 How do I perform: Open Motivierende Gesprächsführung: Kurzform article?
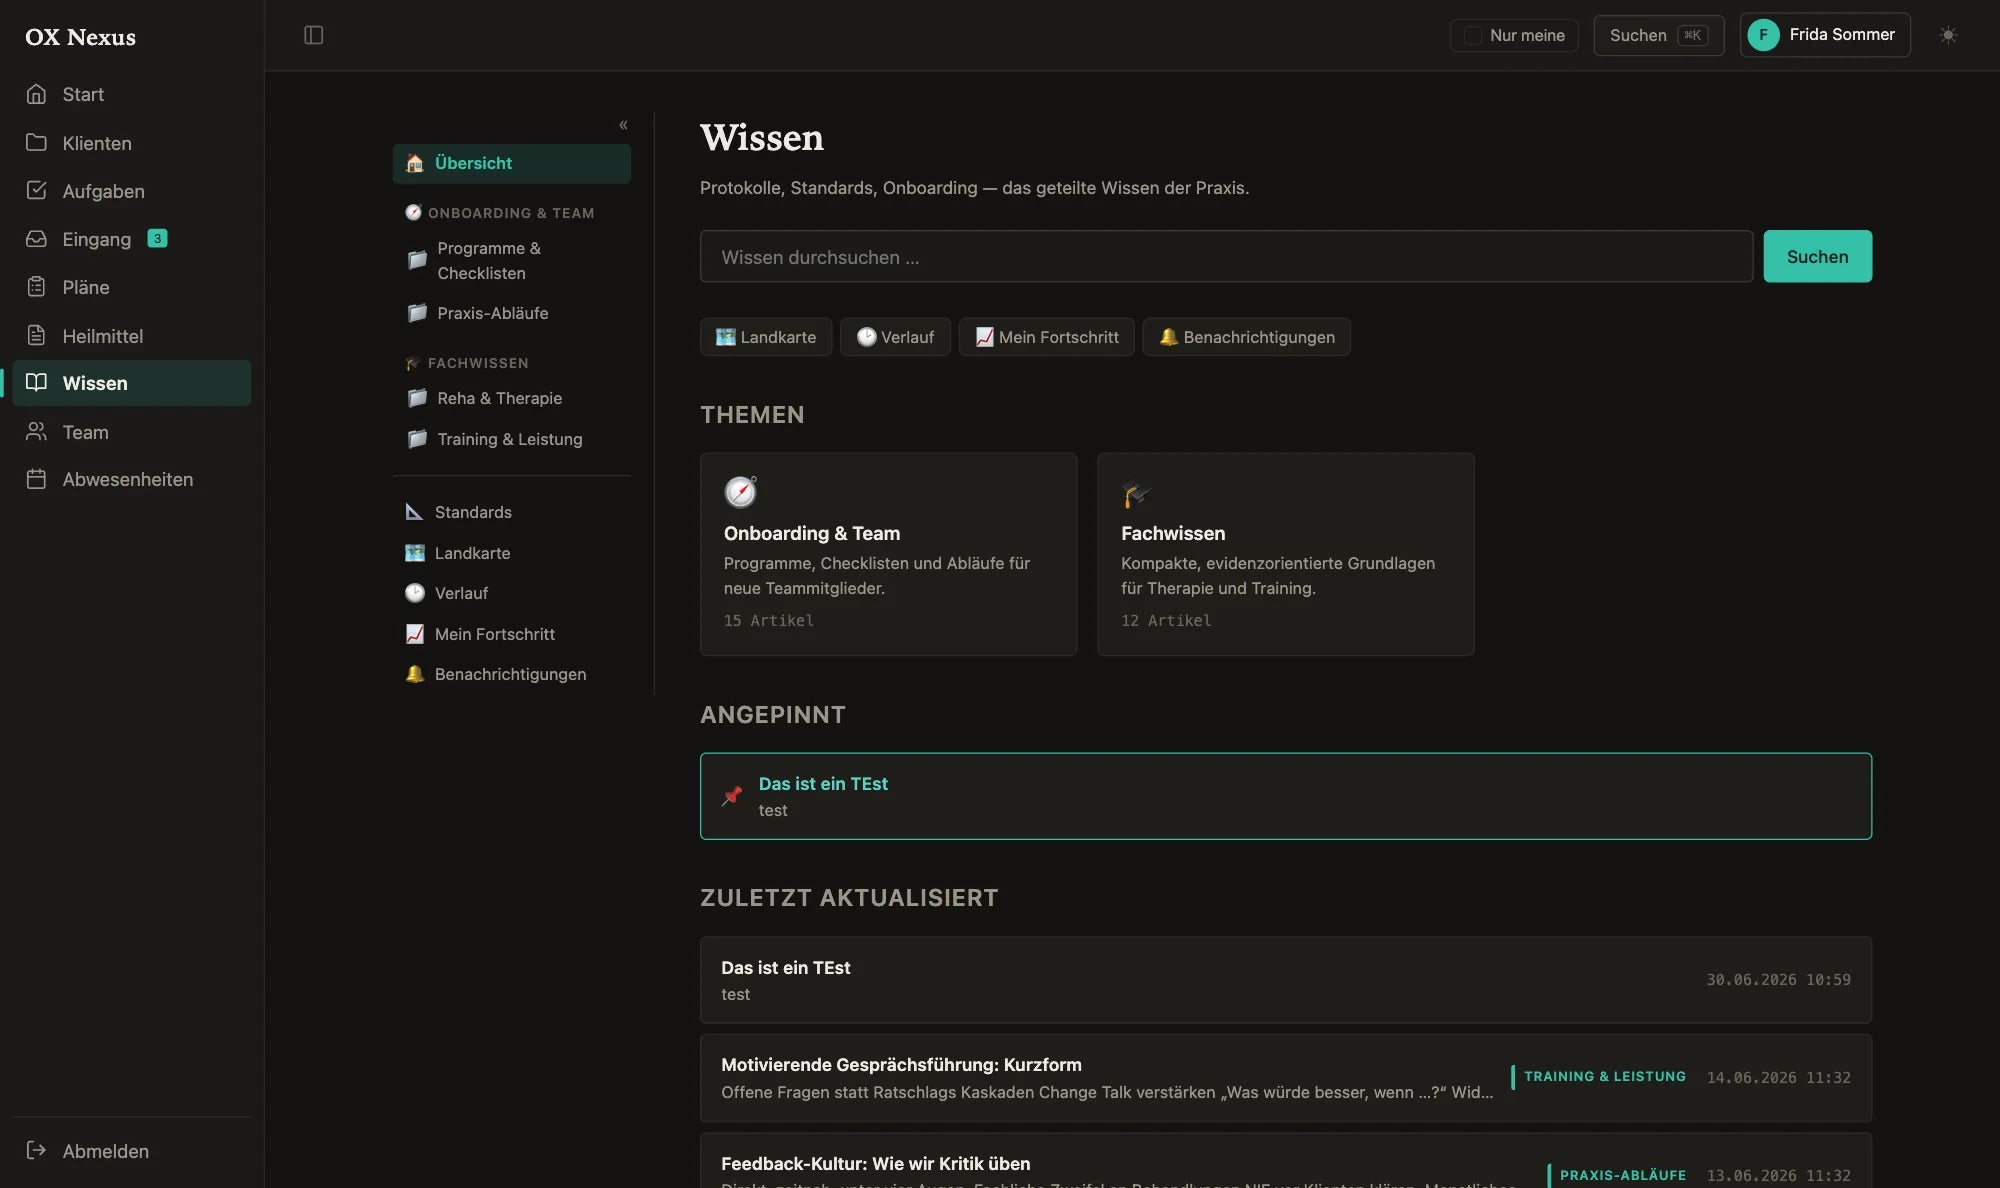tap(1286, 1078)
